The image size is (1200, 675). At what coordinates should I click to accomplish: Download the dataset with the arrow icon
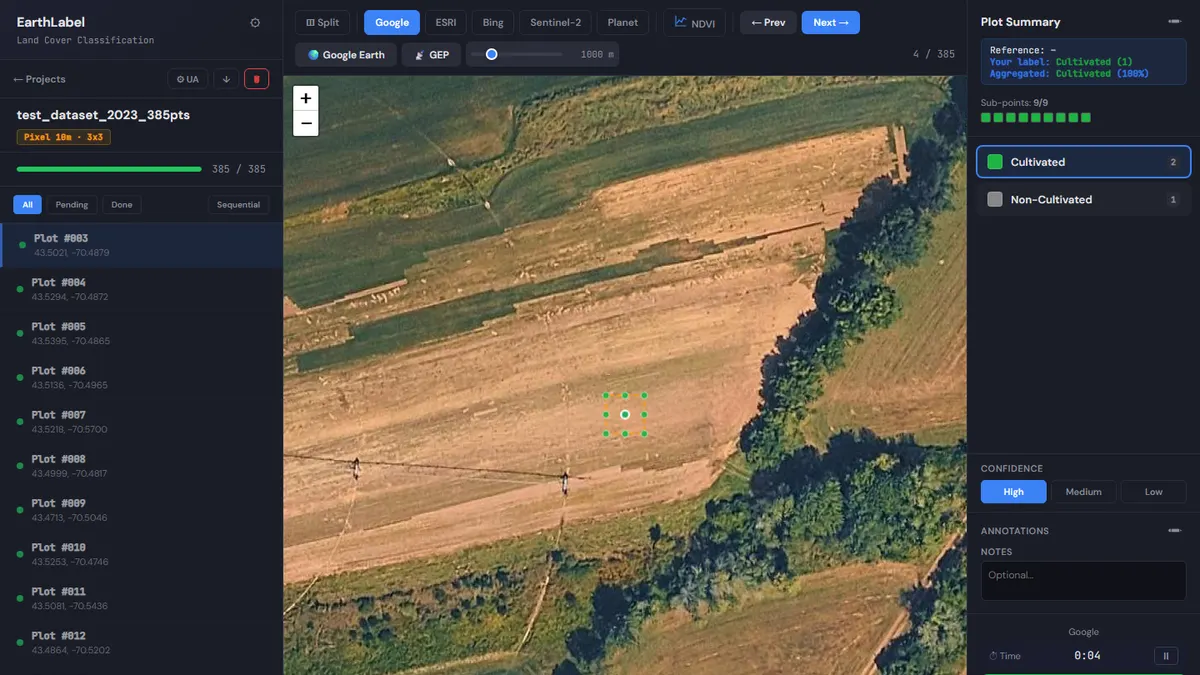226,79
